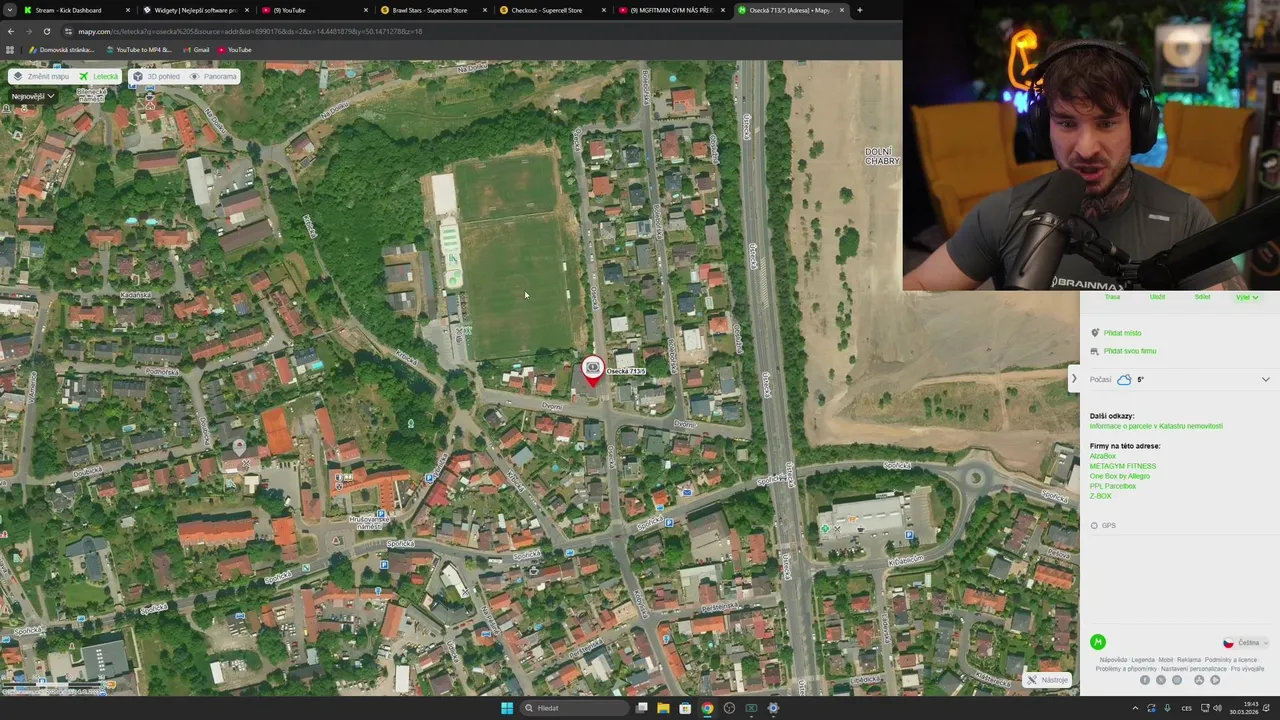The width and height of the screenshot is (1280, 720).
Task: Show GPS coordinates of the address
Action: point(1102,525)
